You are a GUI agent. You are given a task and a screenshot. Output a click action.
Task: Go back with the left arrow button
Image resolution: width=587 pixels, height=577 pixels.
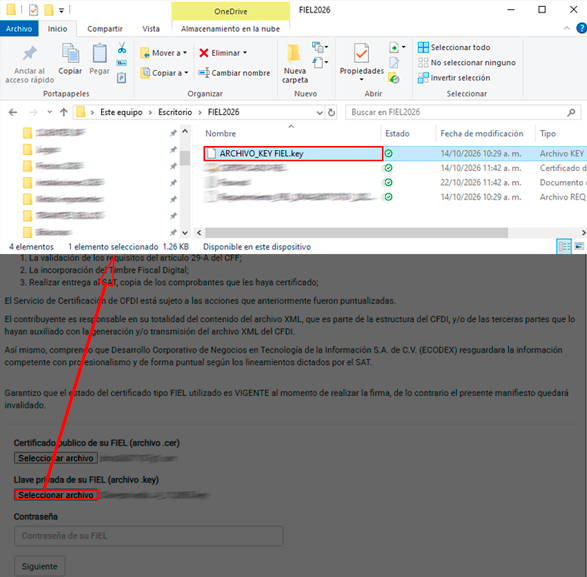point(13,112)
